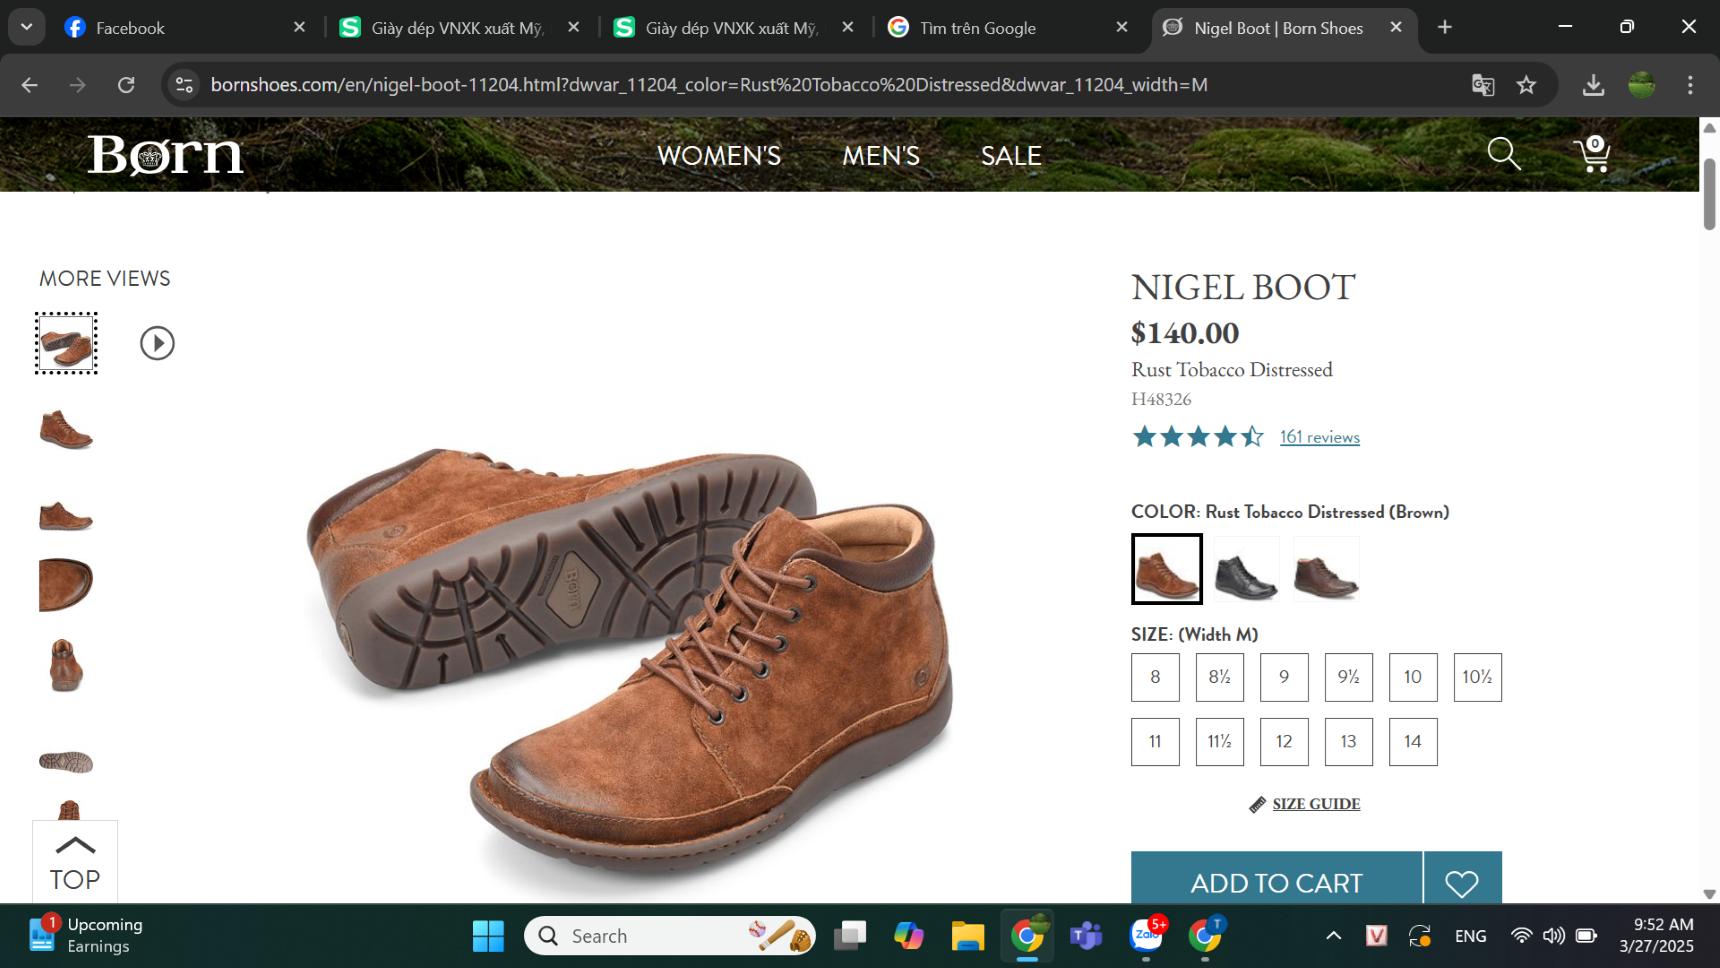View the pair-with-sole thumbnail
1720x968 pixels.
pyautogui.click(x=66, y=343)
